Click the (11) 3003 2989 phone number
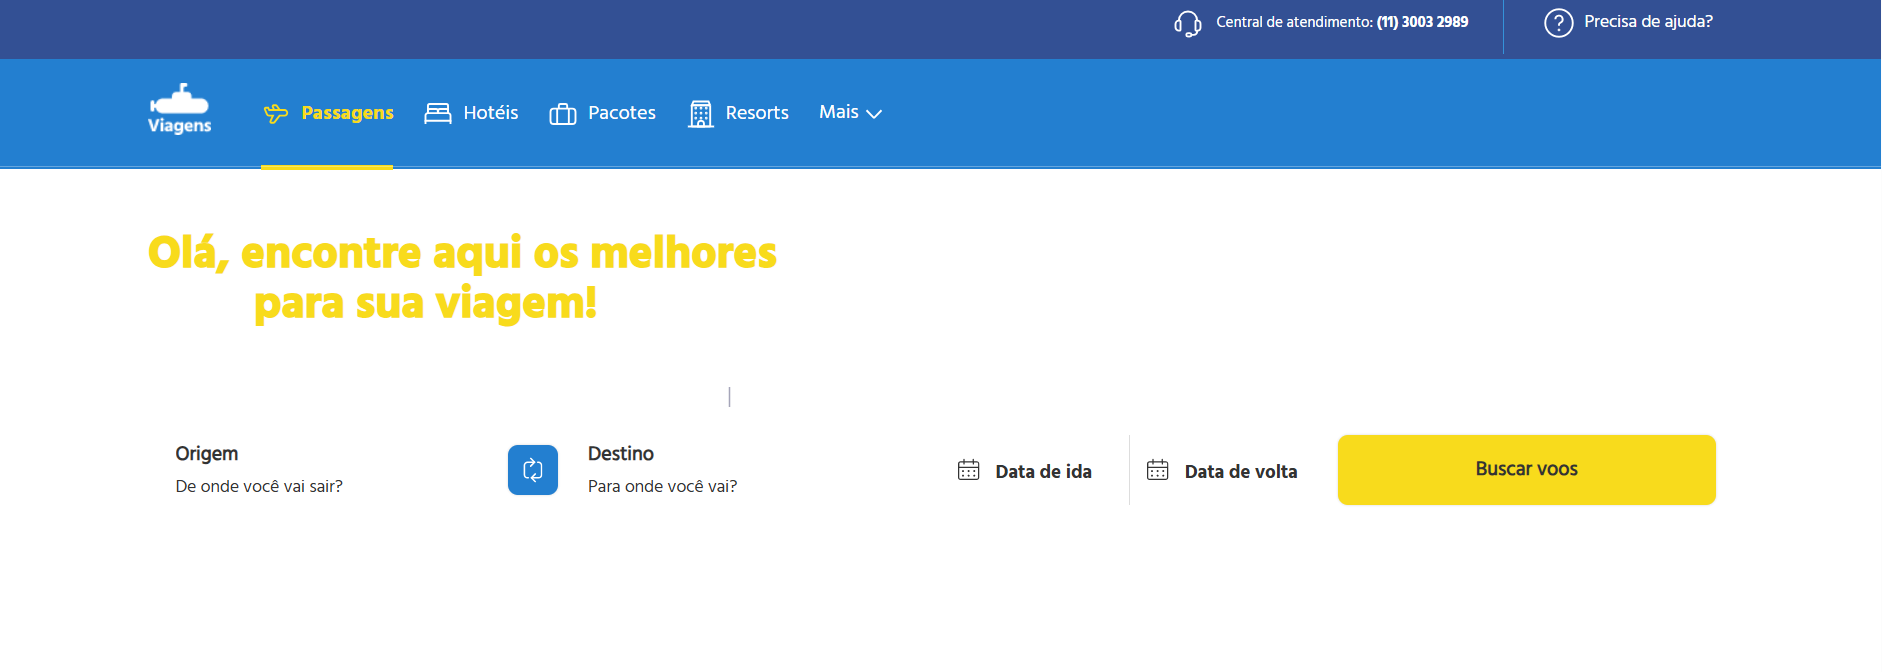 1422,22
